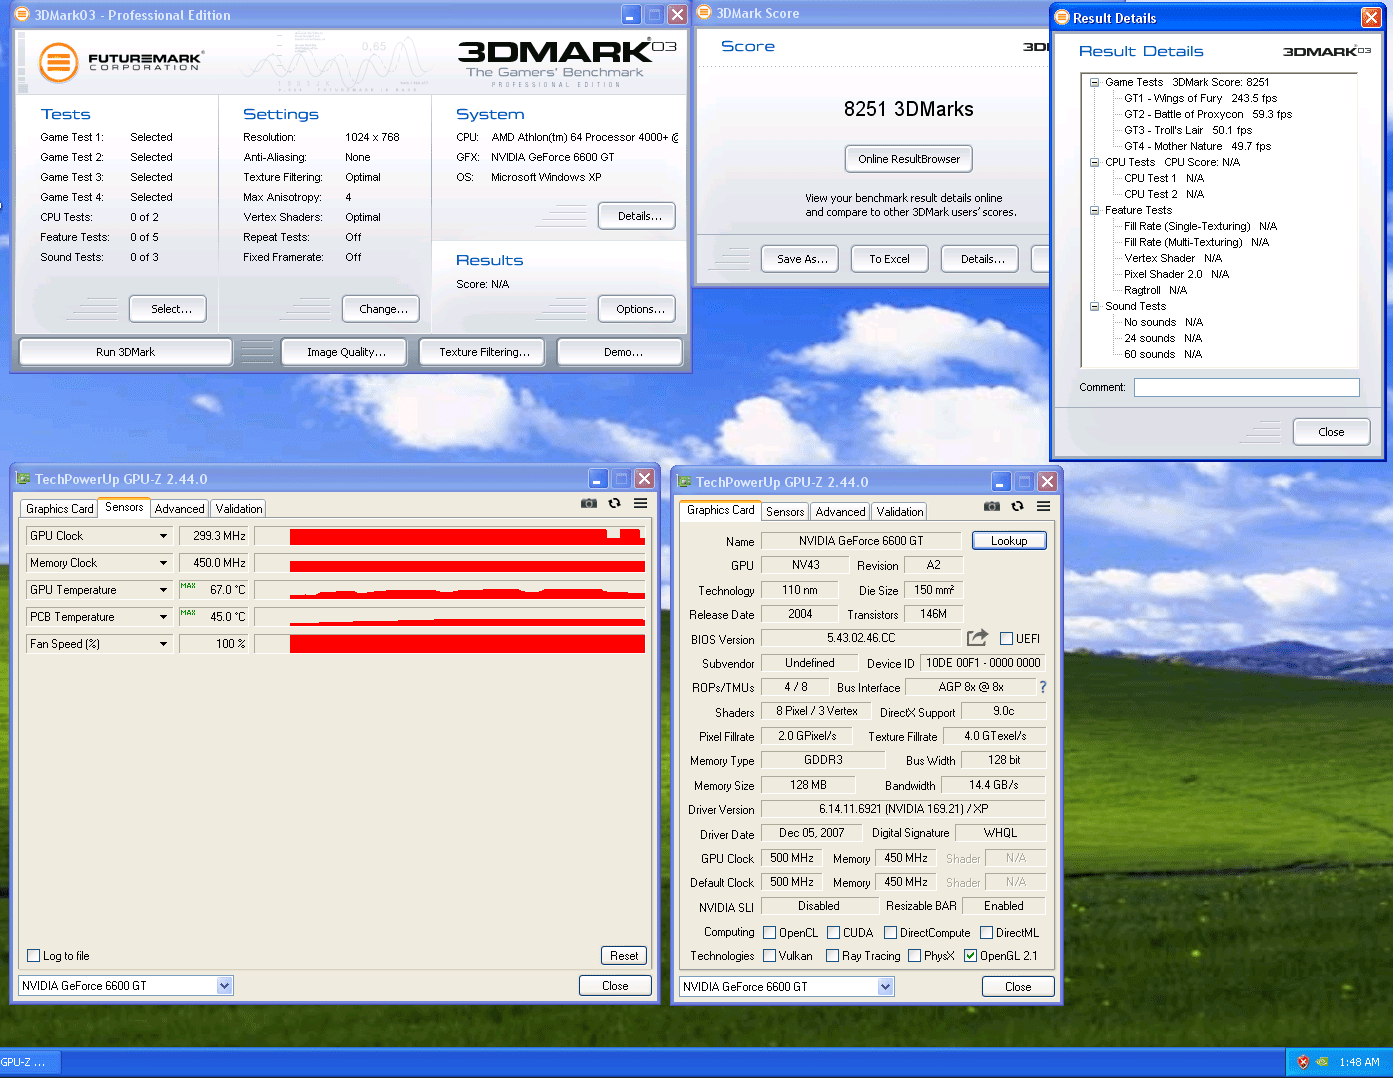
Task: Click Image Quality button
Action: (346, 352)
